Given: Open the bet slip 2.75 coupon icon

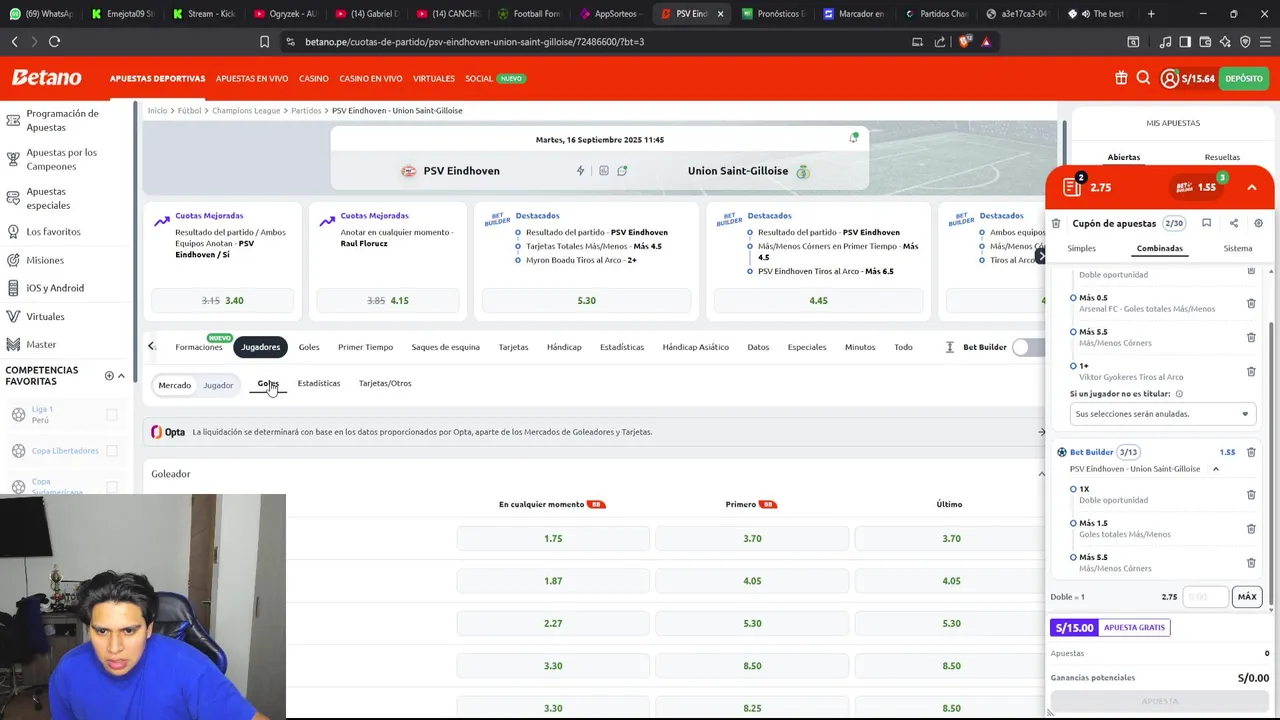Looking at the screenshot, I should [1072, 187].
